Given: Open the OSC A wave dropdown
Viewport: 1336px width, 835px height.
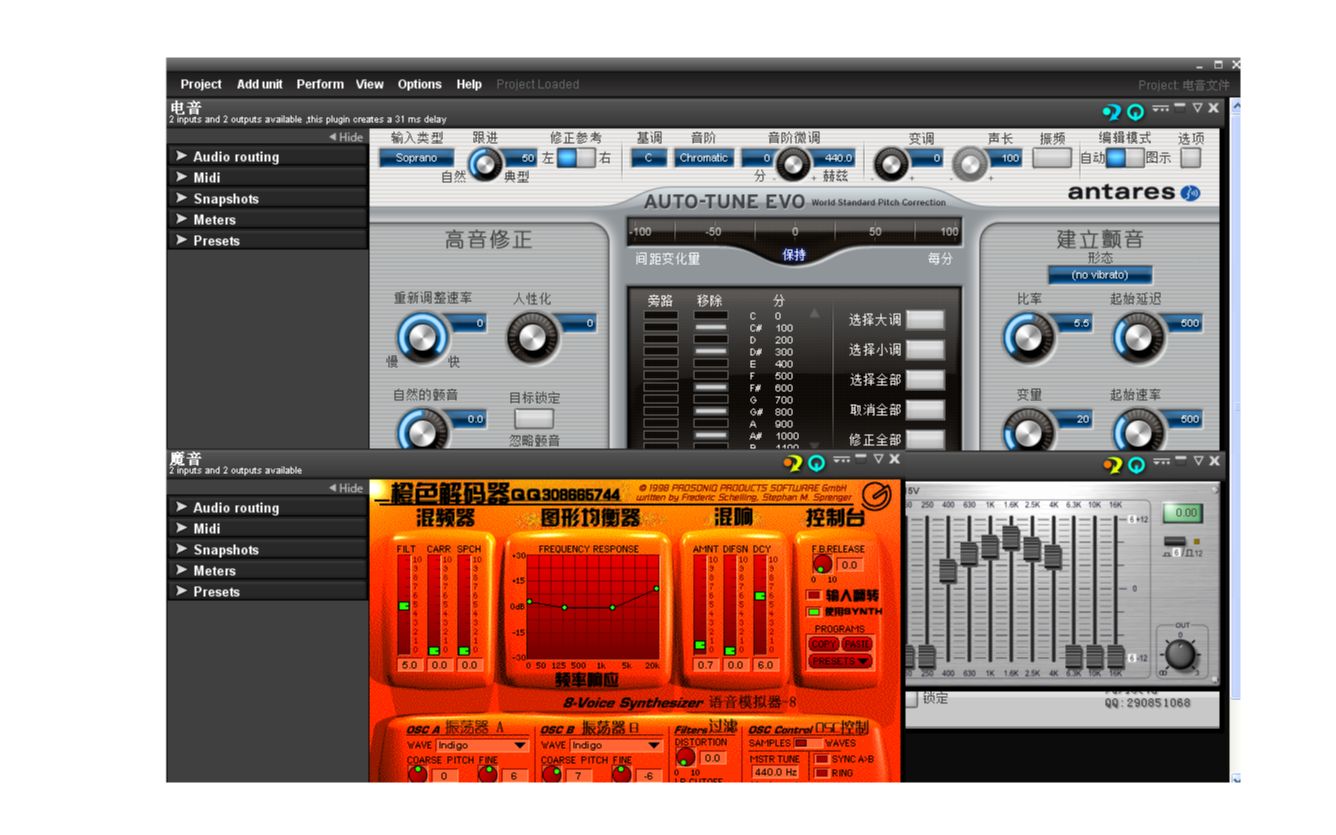Looking at the screenshot, I should point(482,746).
